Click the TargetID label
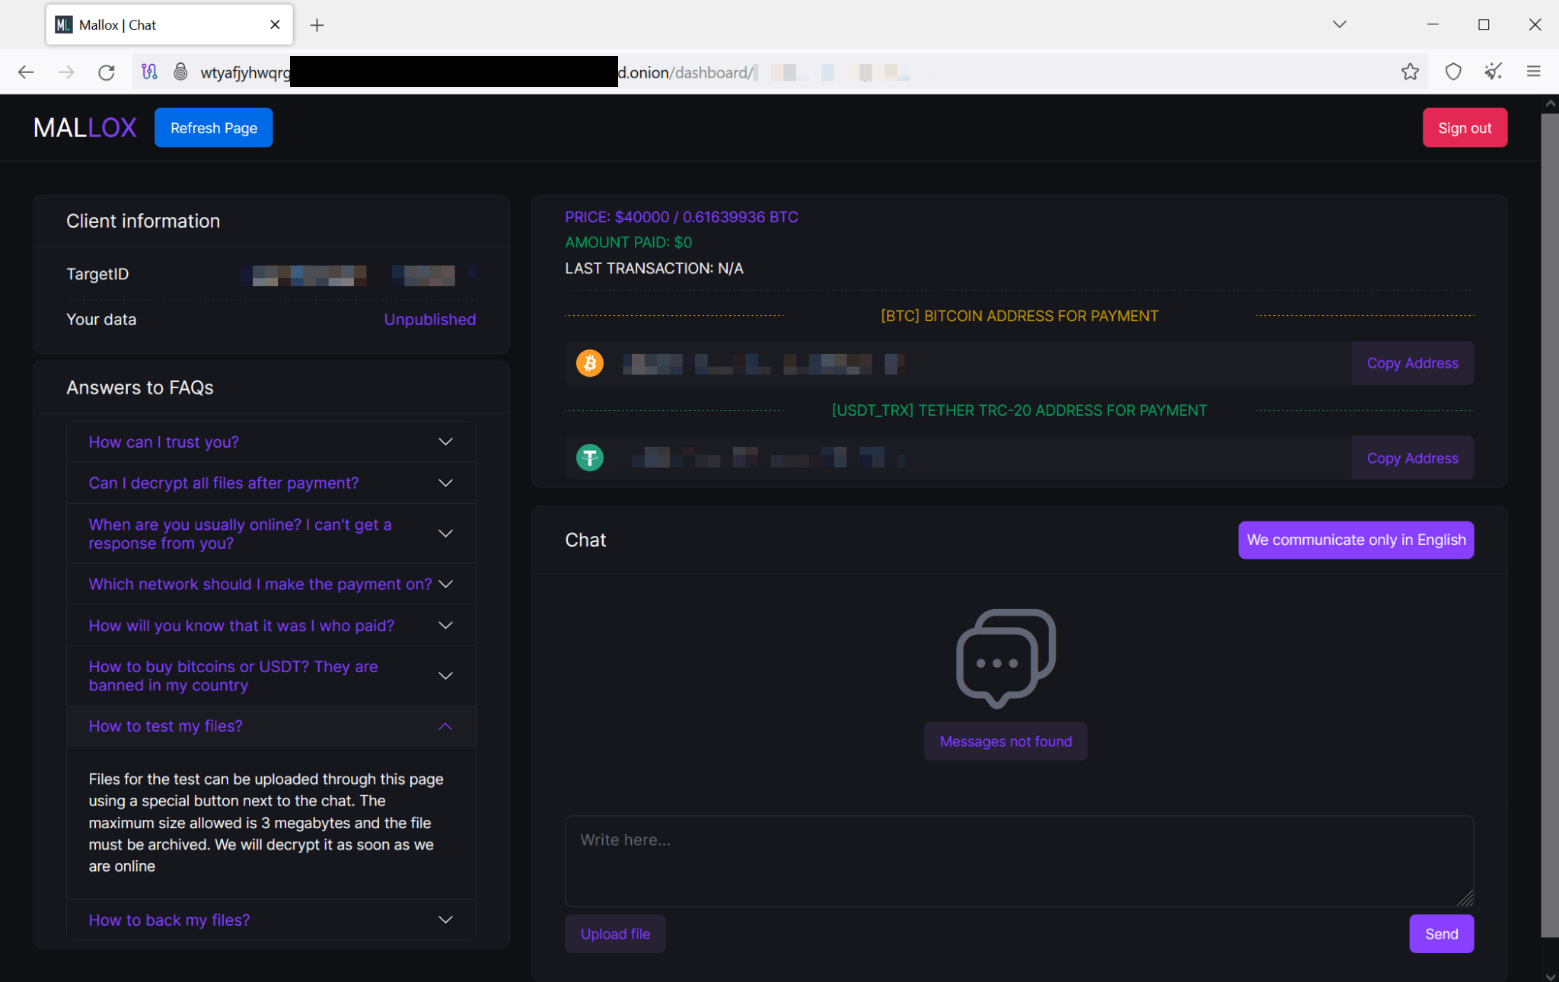Screen dimensions: 1559x982 [x=97, y=274]
